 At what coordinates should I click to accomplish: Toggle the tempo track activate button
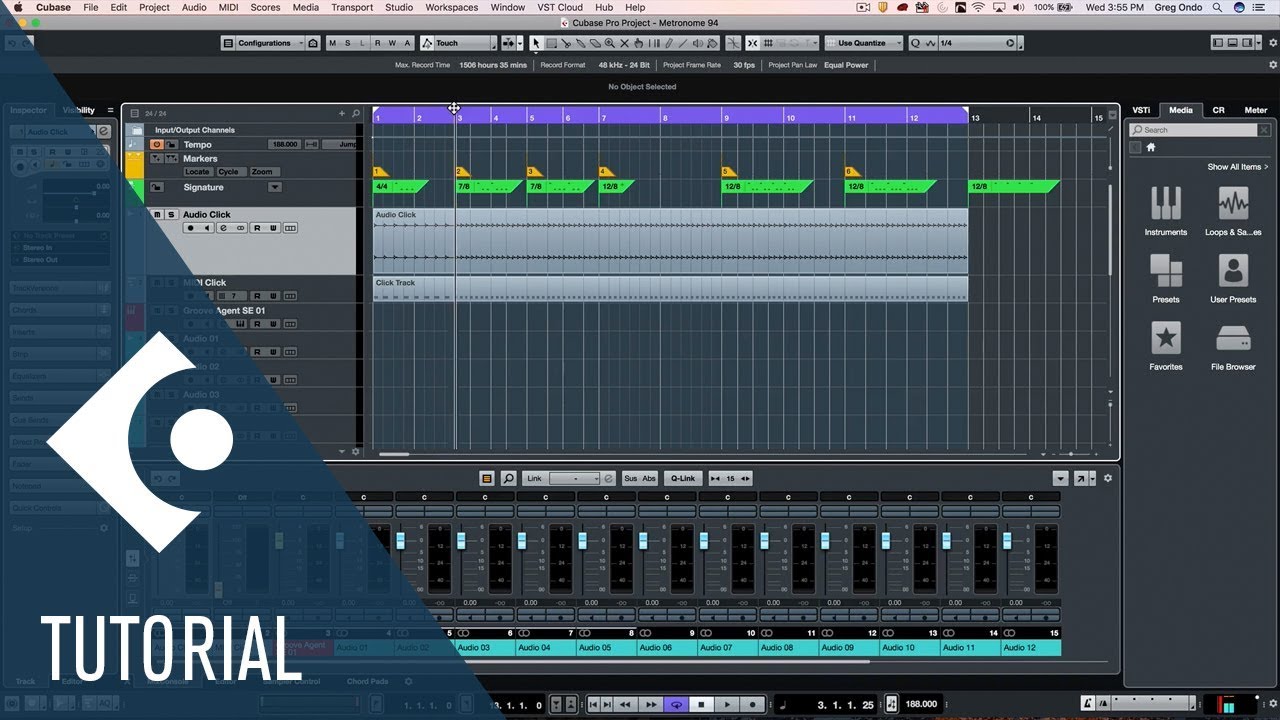[157, 144]
